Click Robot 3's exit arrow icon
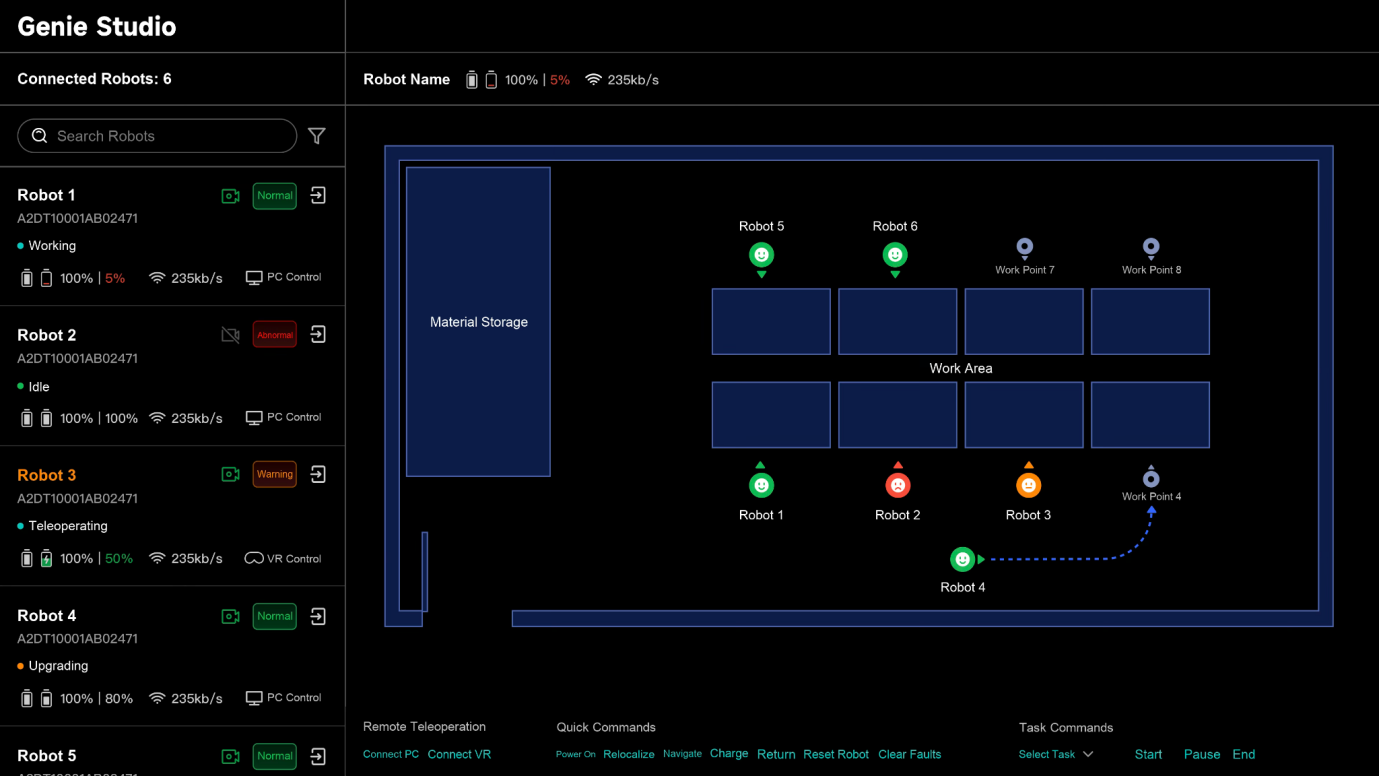Image resolution: width=1379 pixels, height=776 pixels. [318, 474]
